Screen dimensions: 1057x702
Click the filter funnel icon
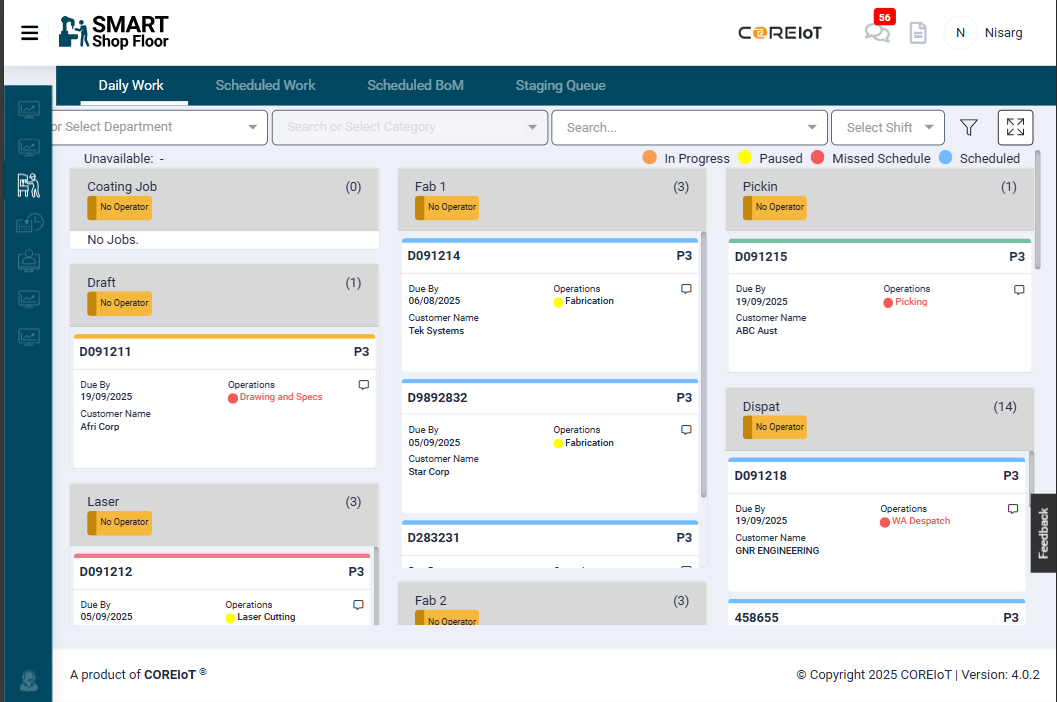[968, 127]
